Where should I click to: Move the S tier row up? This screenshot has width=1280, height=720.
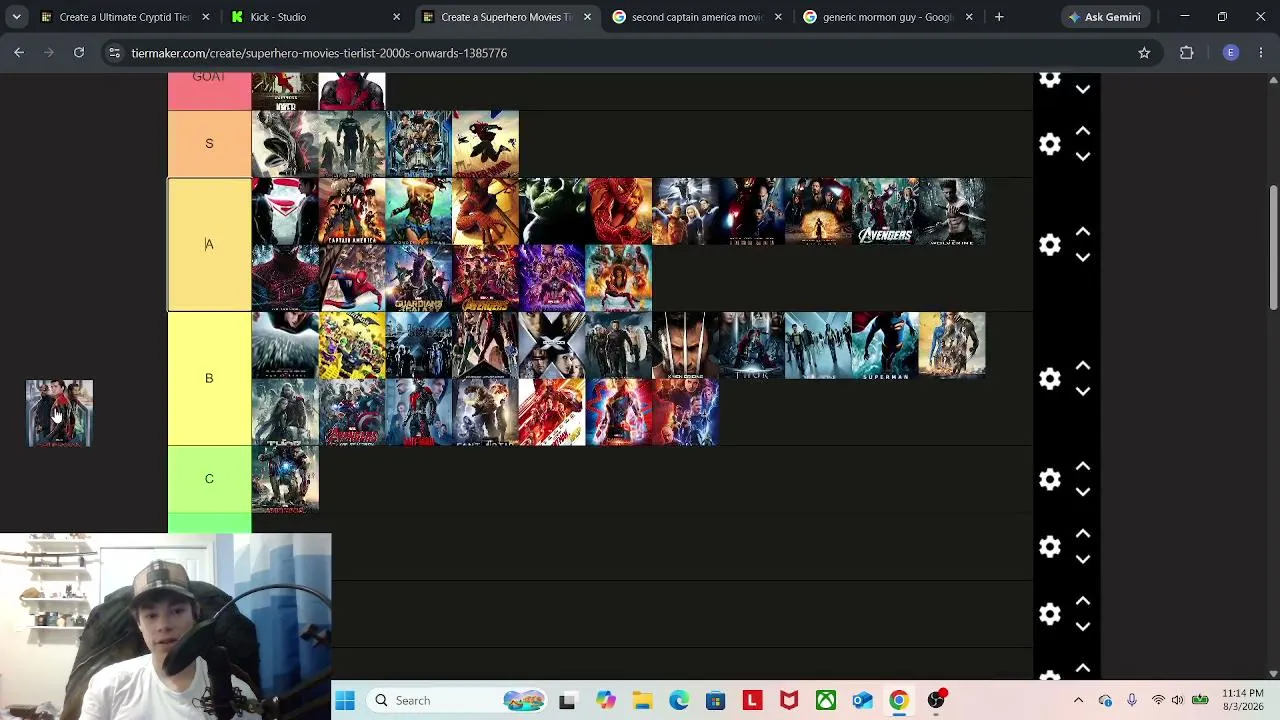click(x=1083, y=131)
